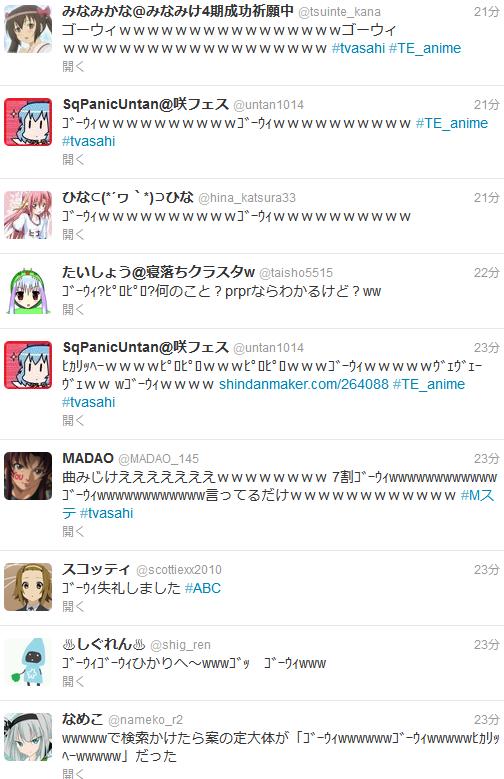
Task: Click the 22分 timestamp on taisho5515's tweet
Action: (486, 273)
